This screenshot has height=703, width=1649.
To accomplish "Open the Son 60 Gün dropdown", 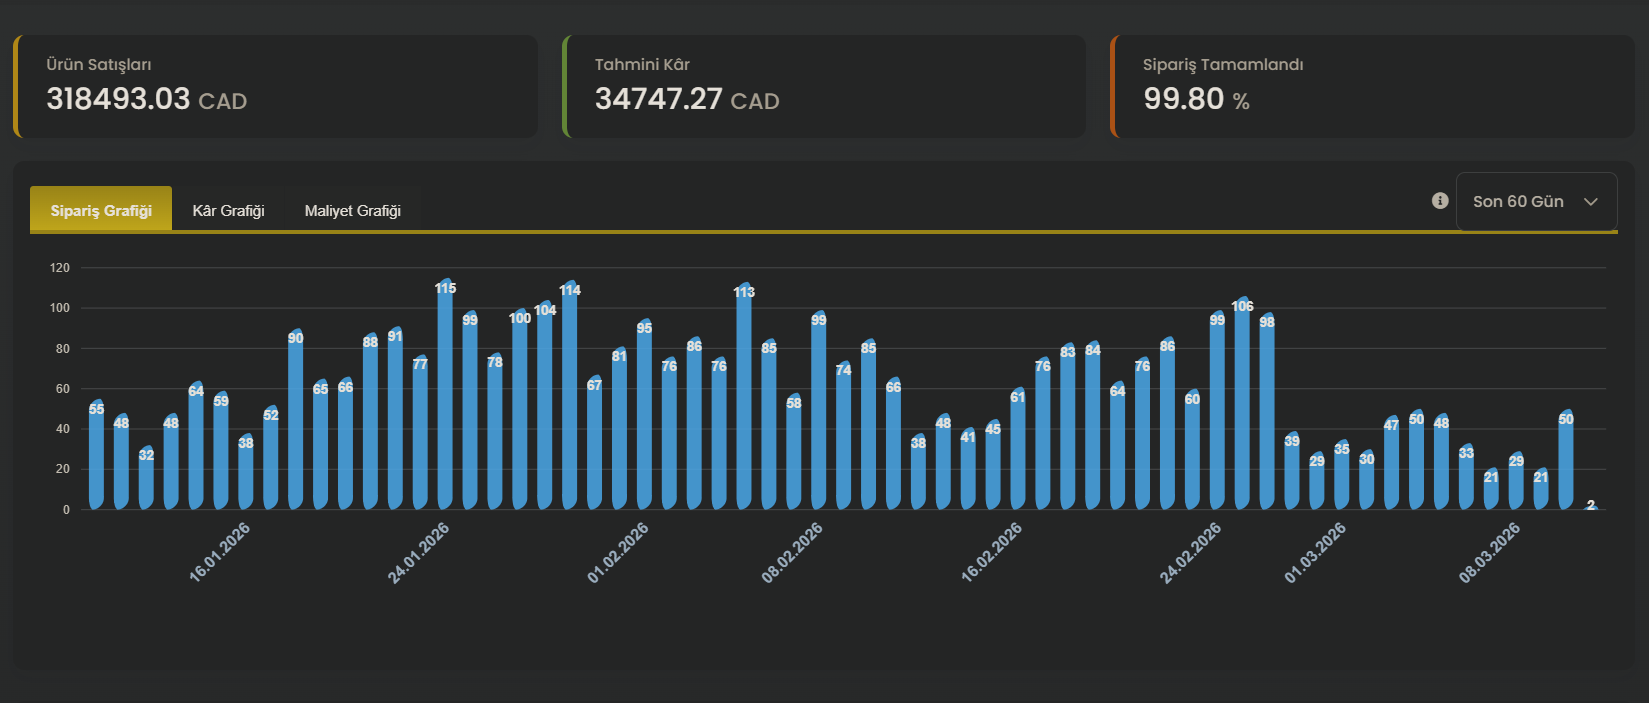I will 1535,202.
